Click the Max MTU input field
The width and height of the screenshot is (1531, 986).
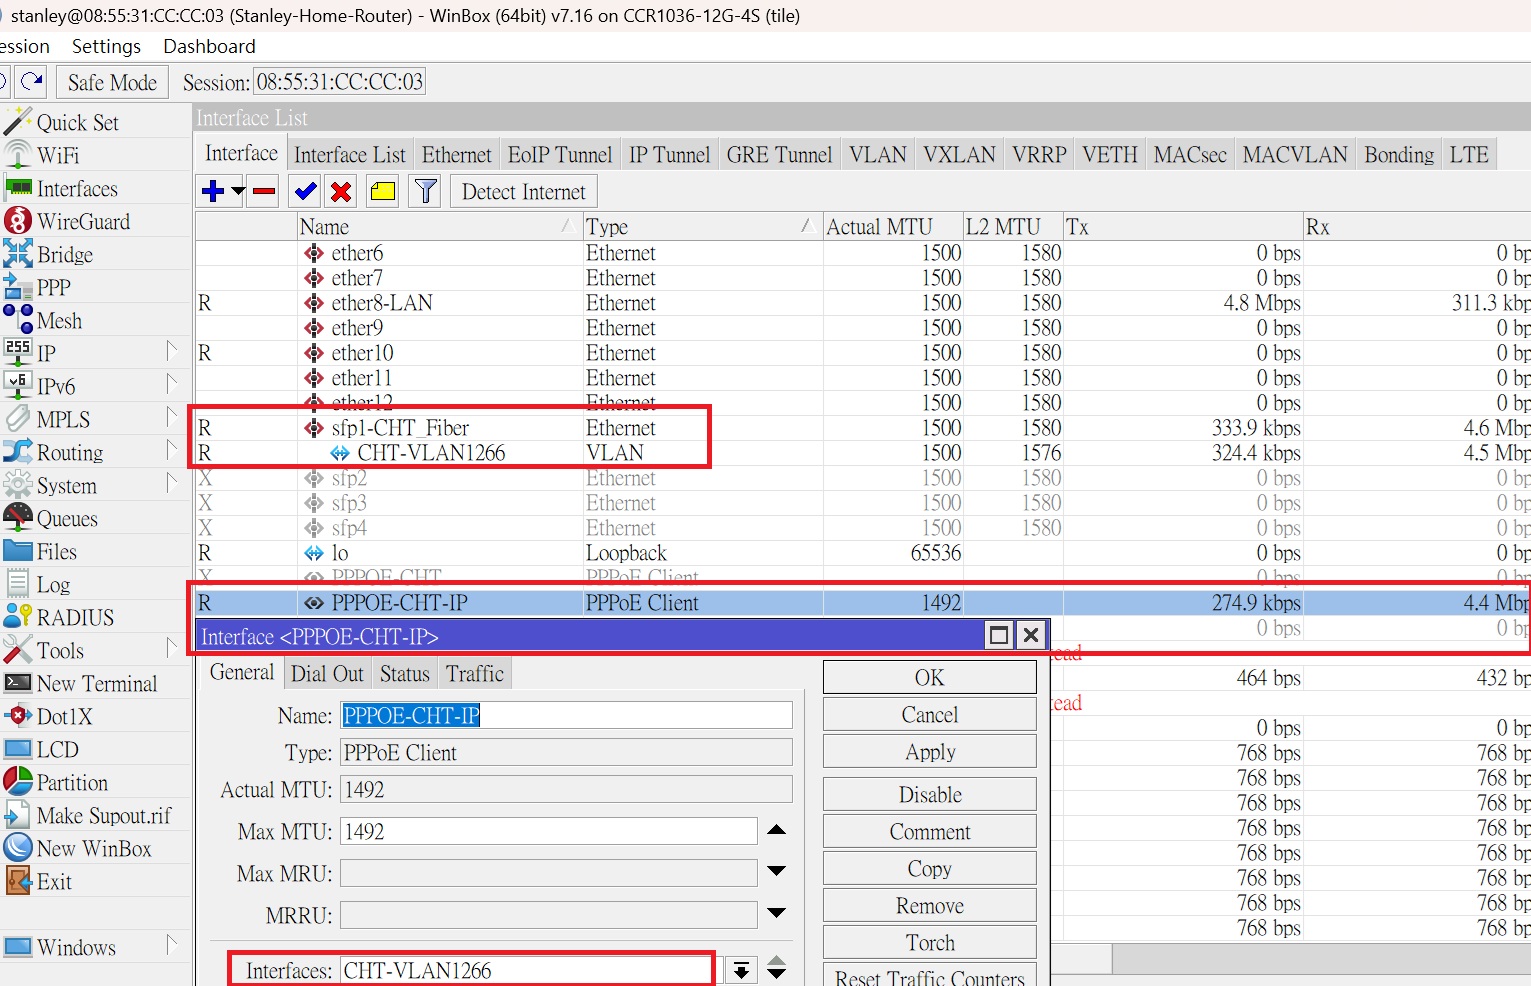coord(548,831)
